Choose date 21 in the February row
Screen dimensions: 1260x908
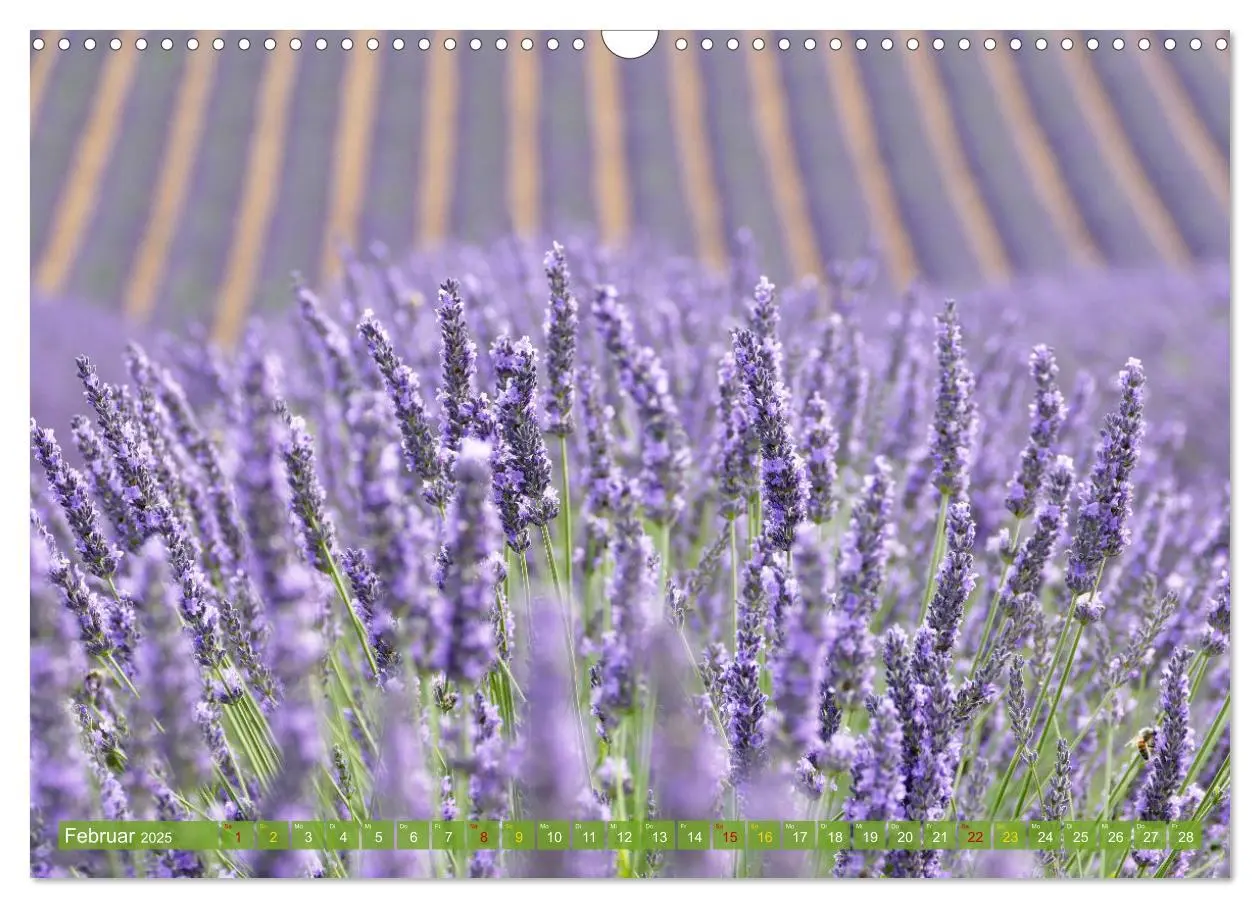coord(938,836)
